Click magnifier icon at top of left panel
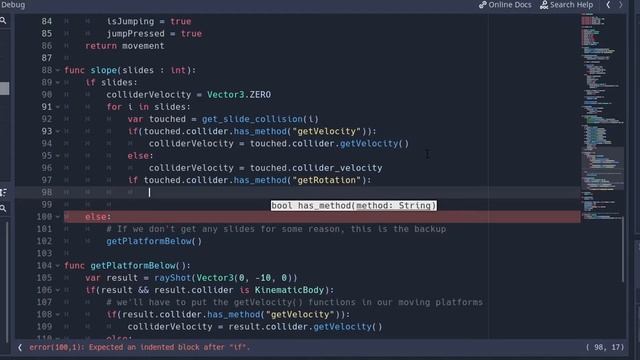Screen dimensions: 640x360 (x=3, y=20)
